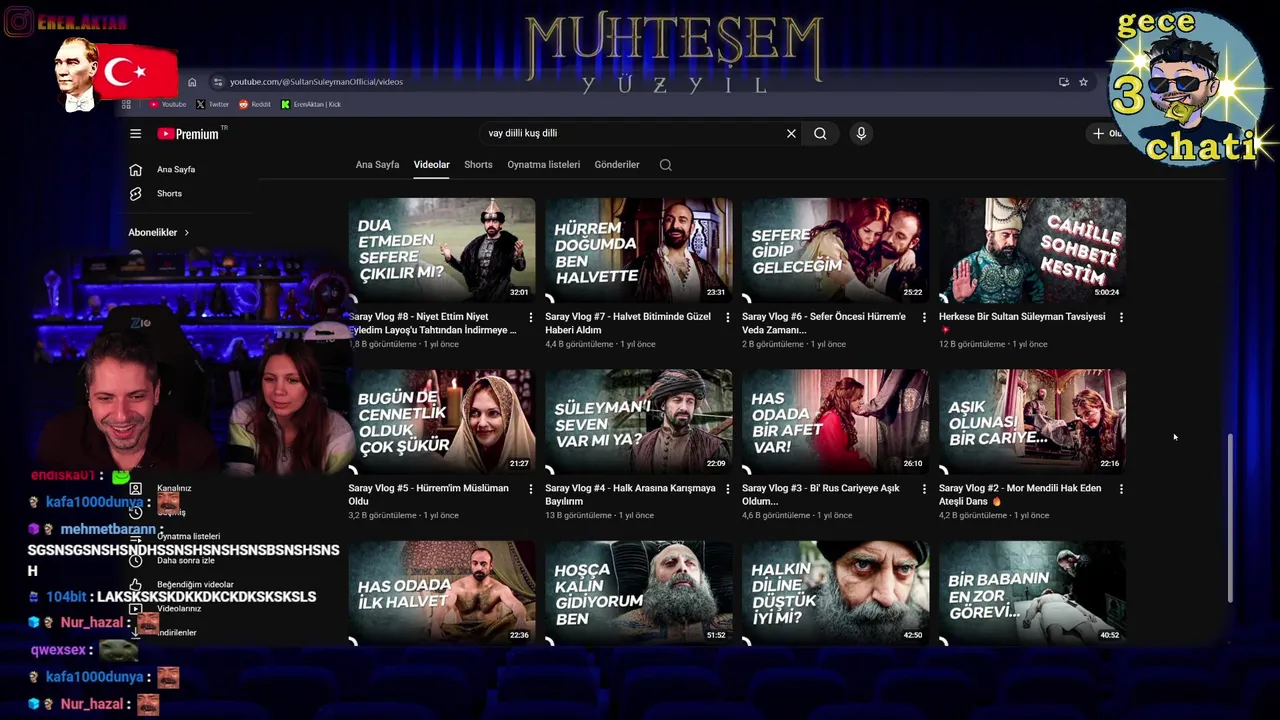Open the Aşık Olunası Bir Cariye thumbnail
The width and height of the screenshot is (1280, 720).
pos(1032,421)
